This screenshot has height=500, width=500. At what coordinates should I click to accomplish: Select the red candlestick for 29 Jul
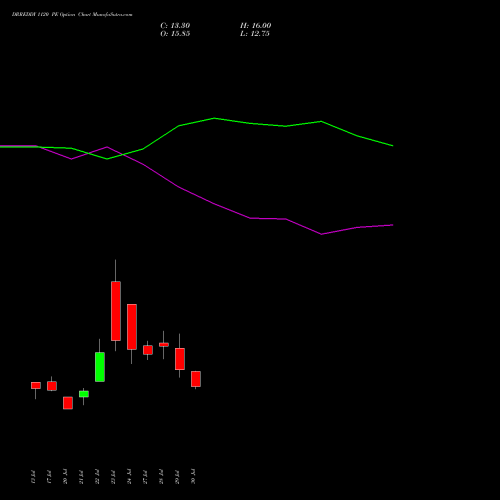point(180,359)
